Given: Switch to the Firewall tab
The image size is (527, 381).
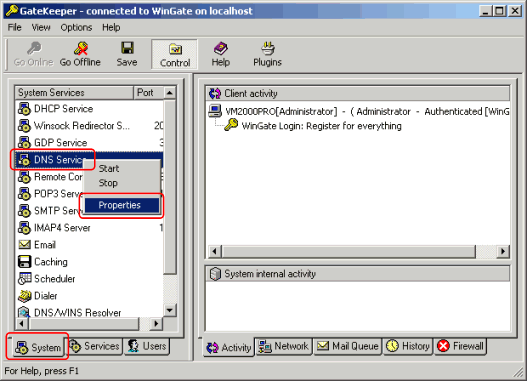Looking at the screenshot, I should [x=460, y=346].
